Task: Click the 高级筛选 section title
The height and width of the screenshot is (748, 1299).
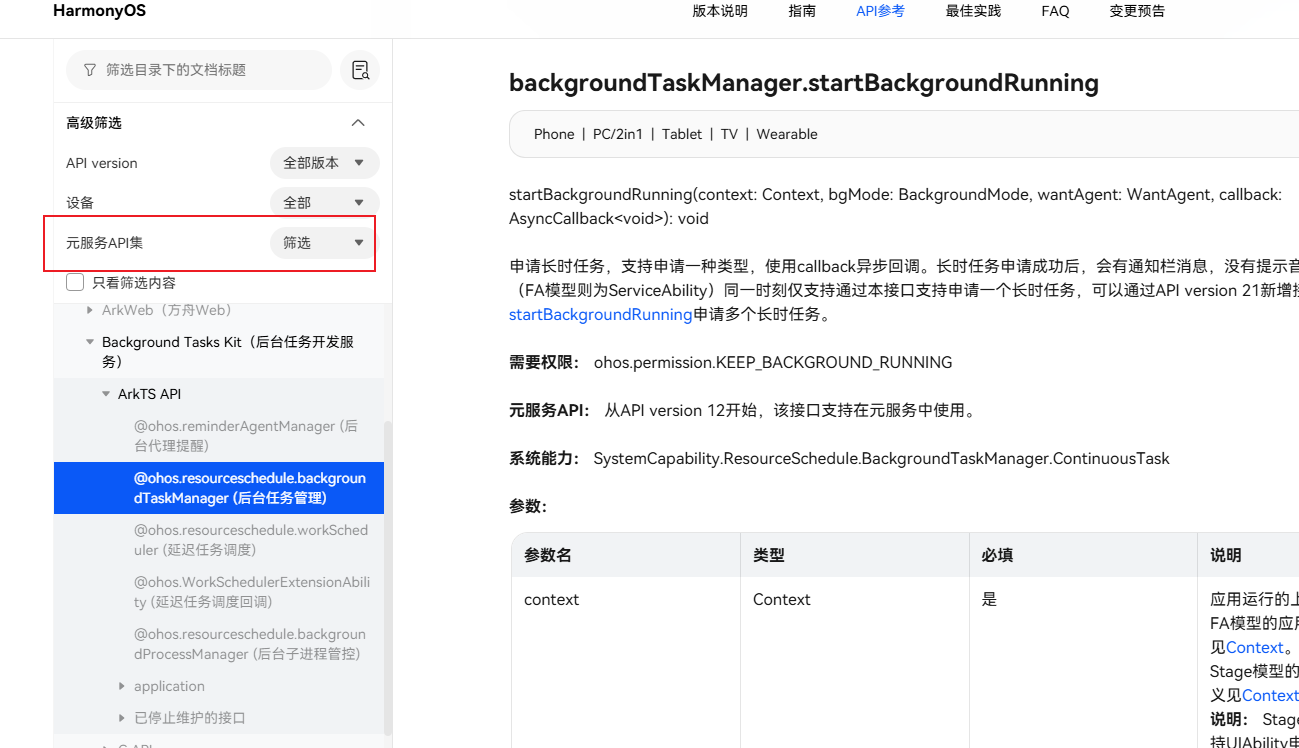Action: [94, 123]
